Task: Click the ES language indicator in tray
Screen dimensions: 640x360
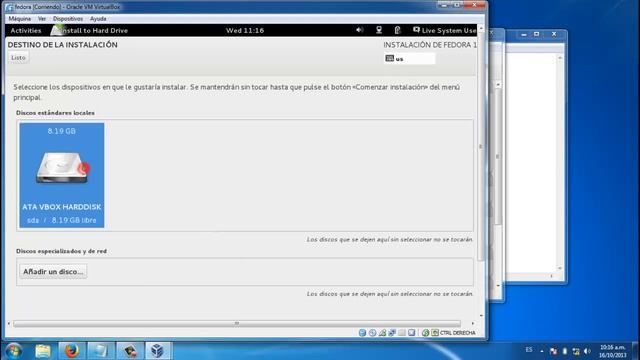Action: point(529,350)
